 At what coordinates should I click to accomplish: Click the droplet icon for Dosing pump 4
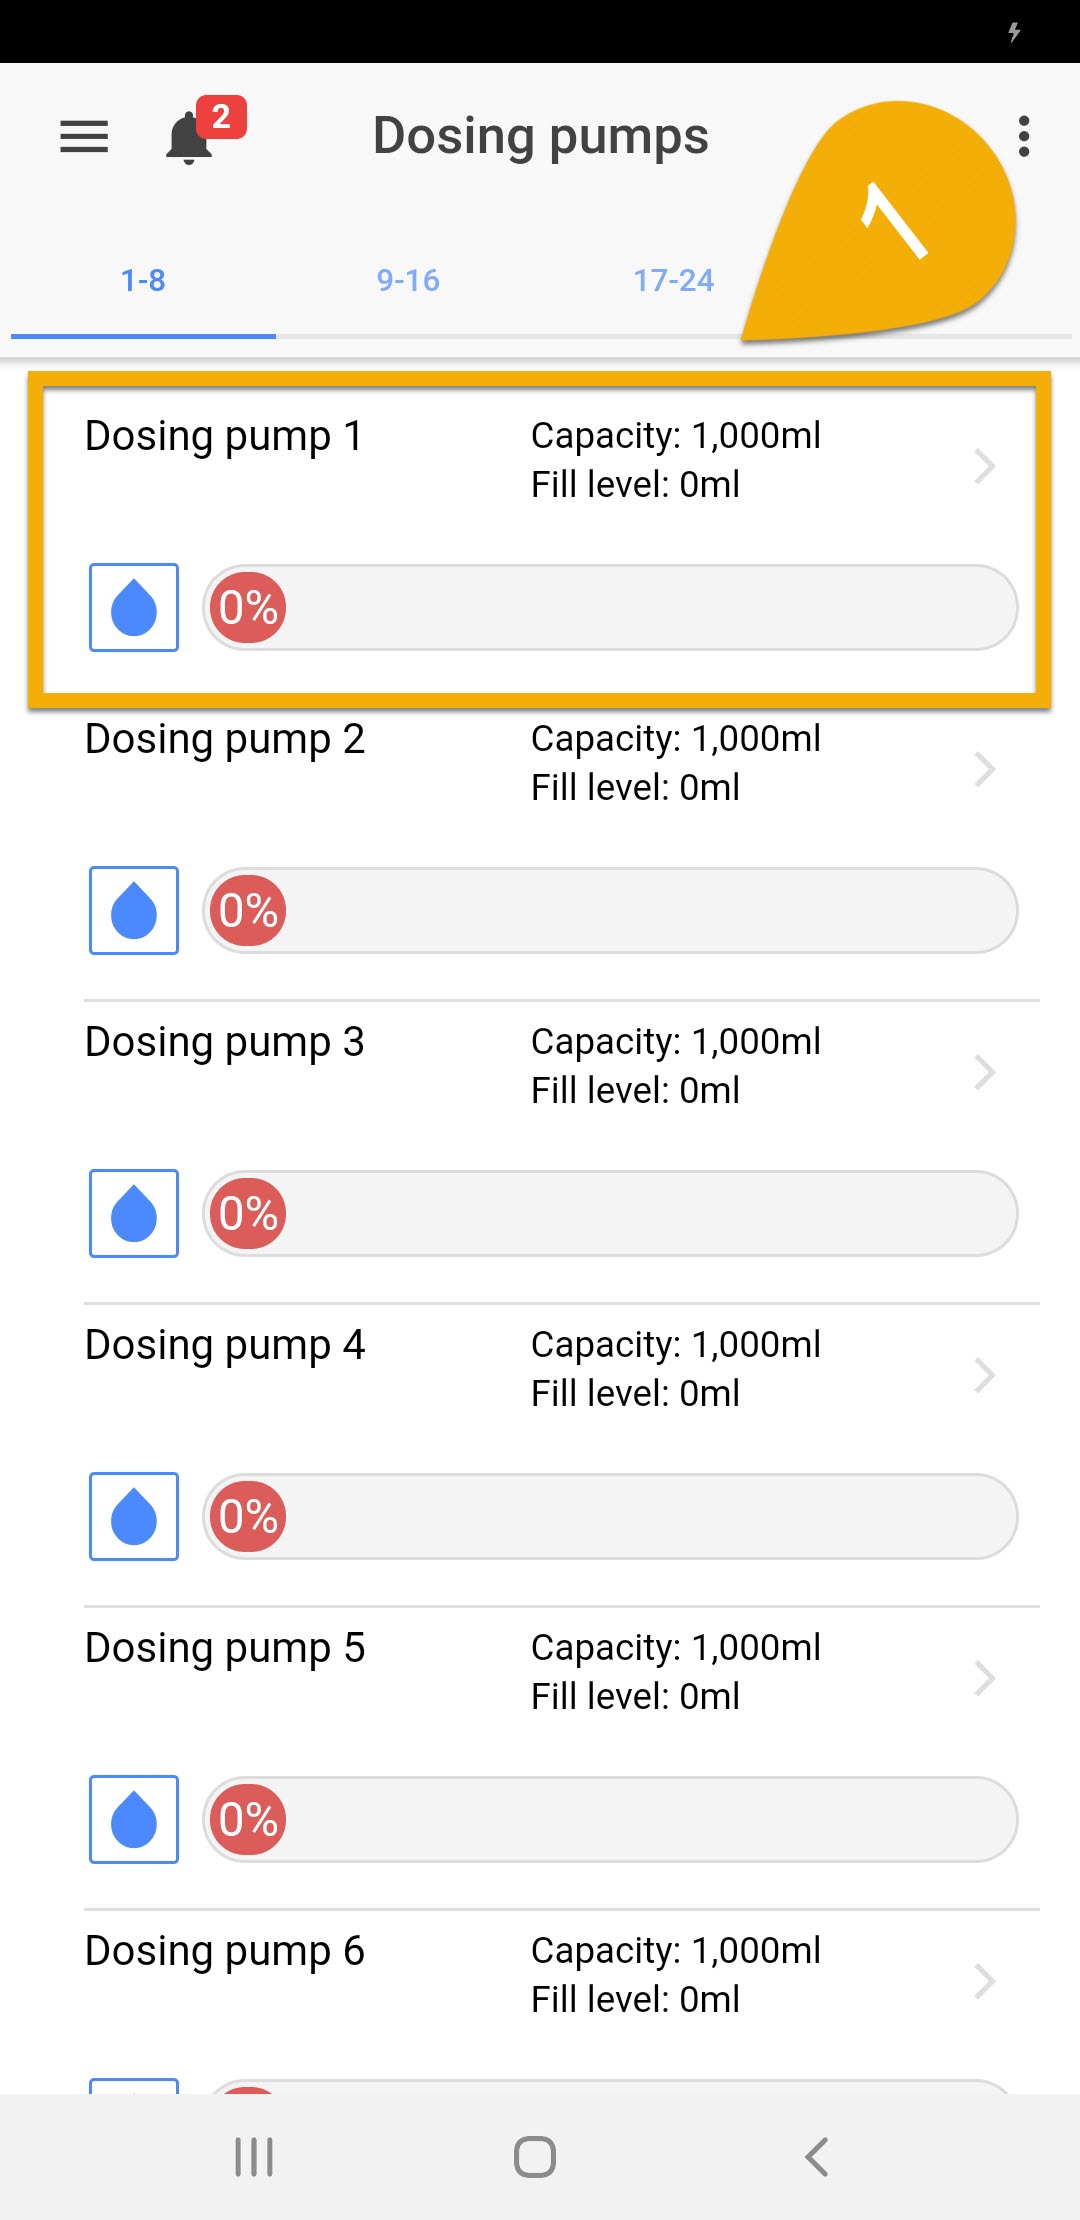click(133, 1517)
